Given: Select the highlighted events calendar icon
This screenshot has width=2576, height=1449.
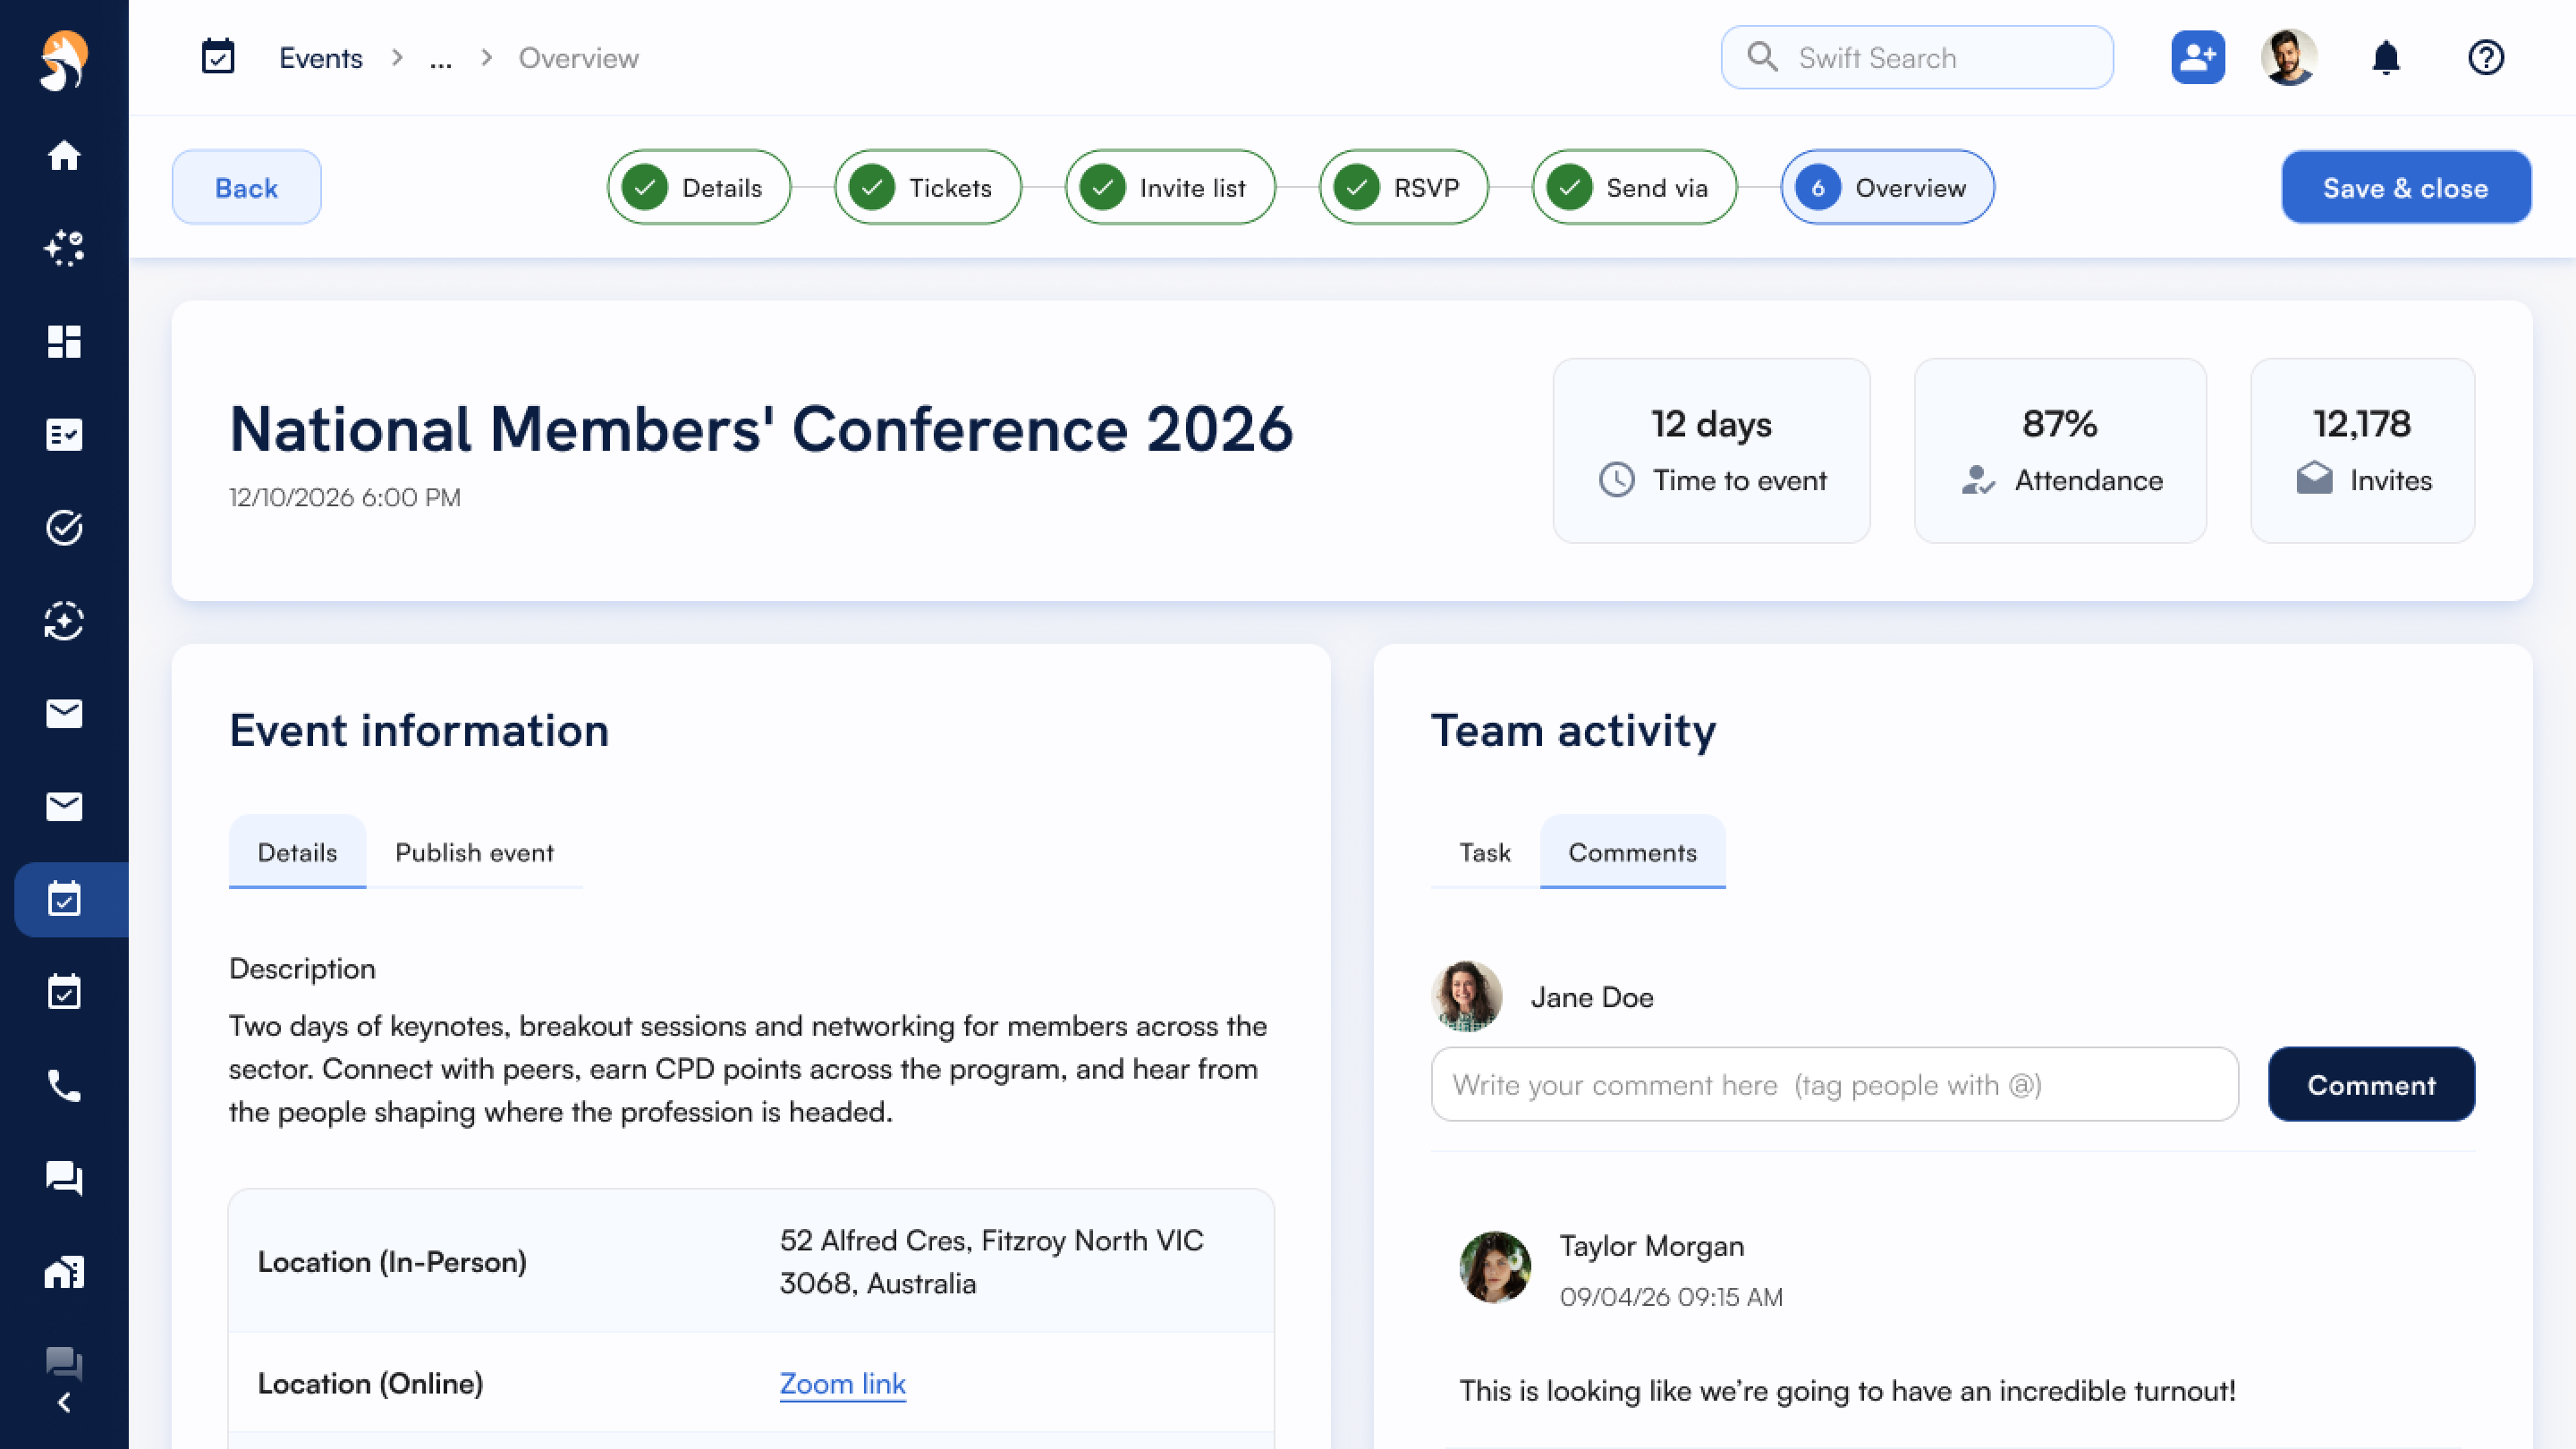Looking at the screenshot, I should click(x=64, y=899).
